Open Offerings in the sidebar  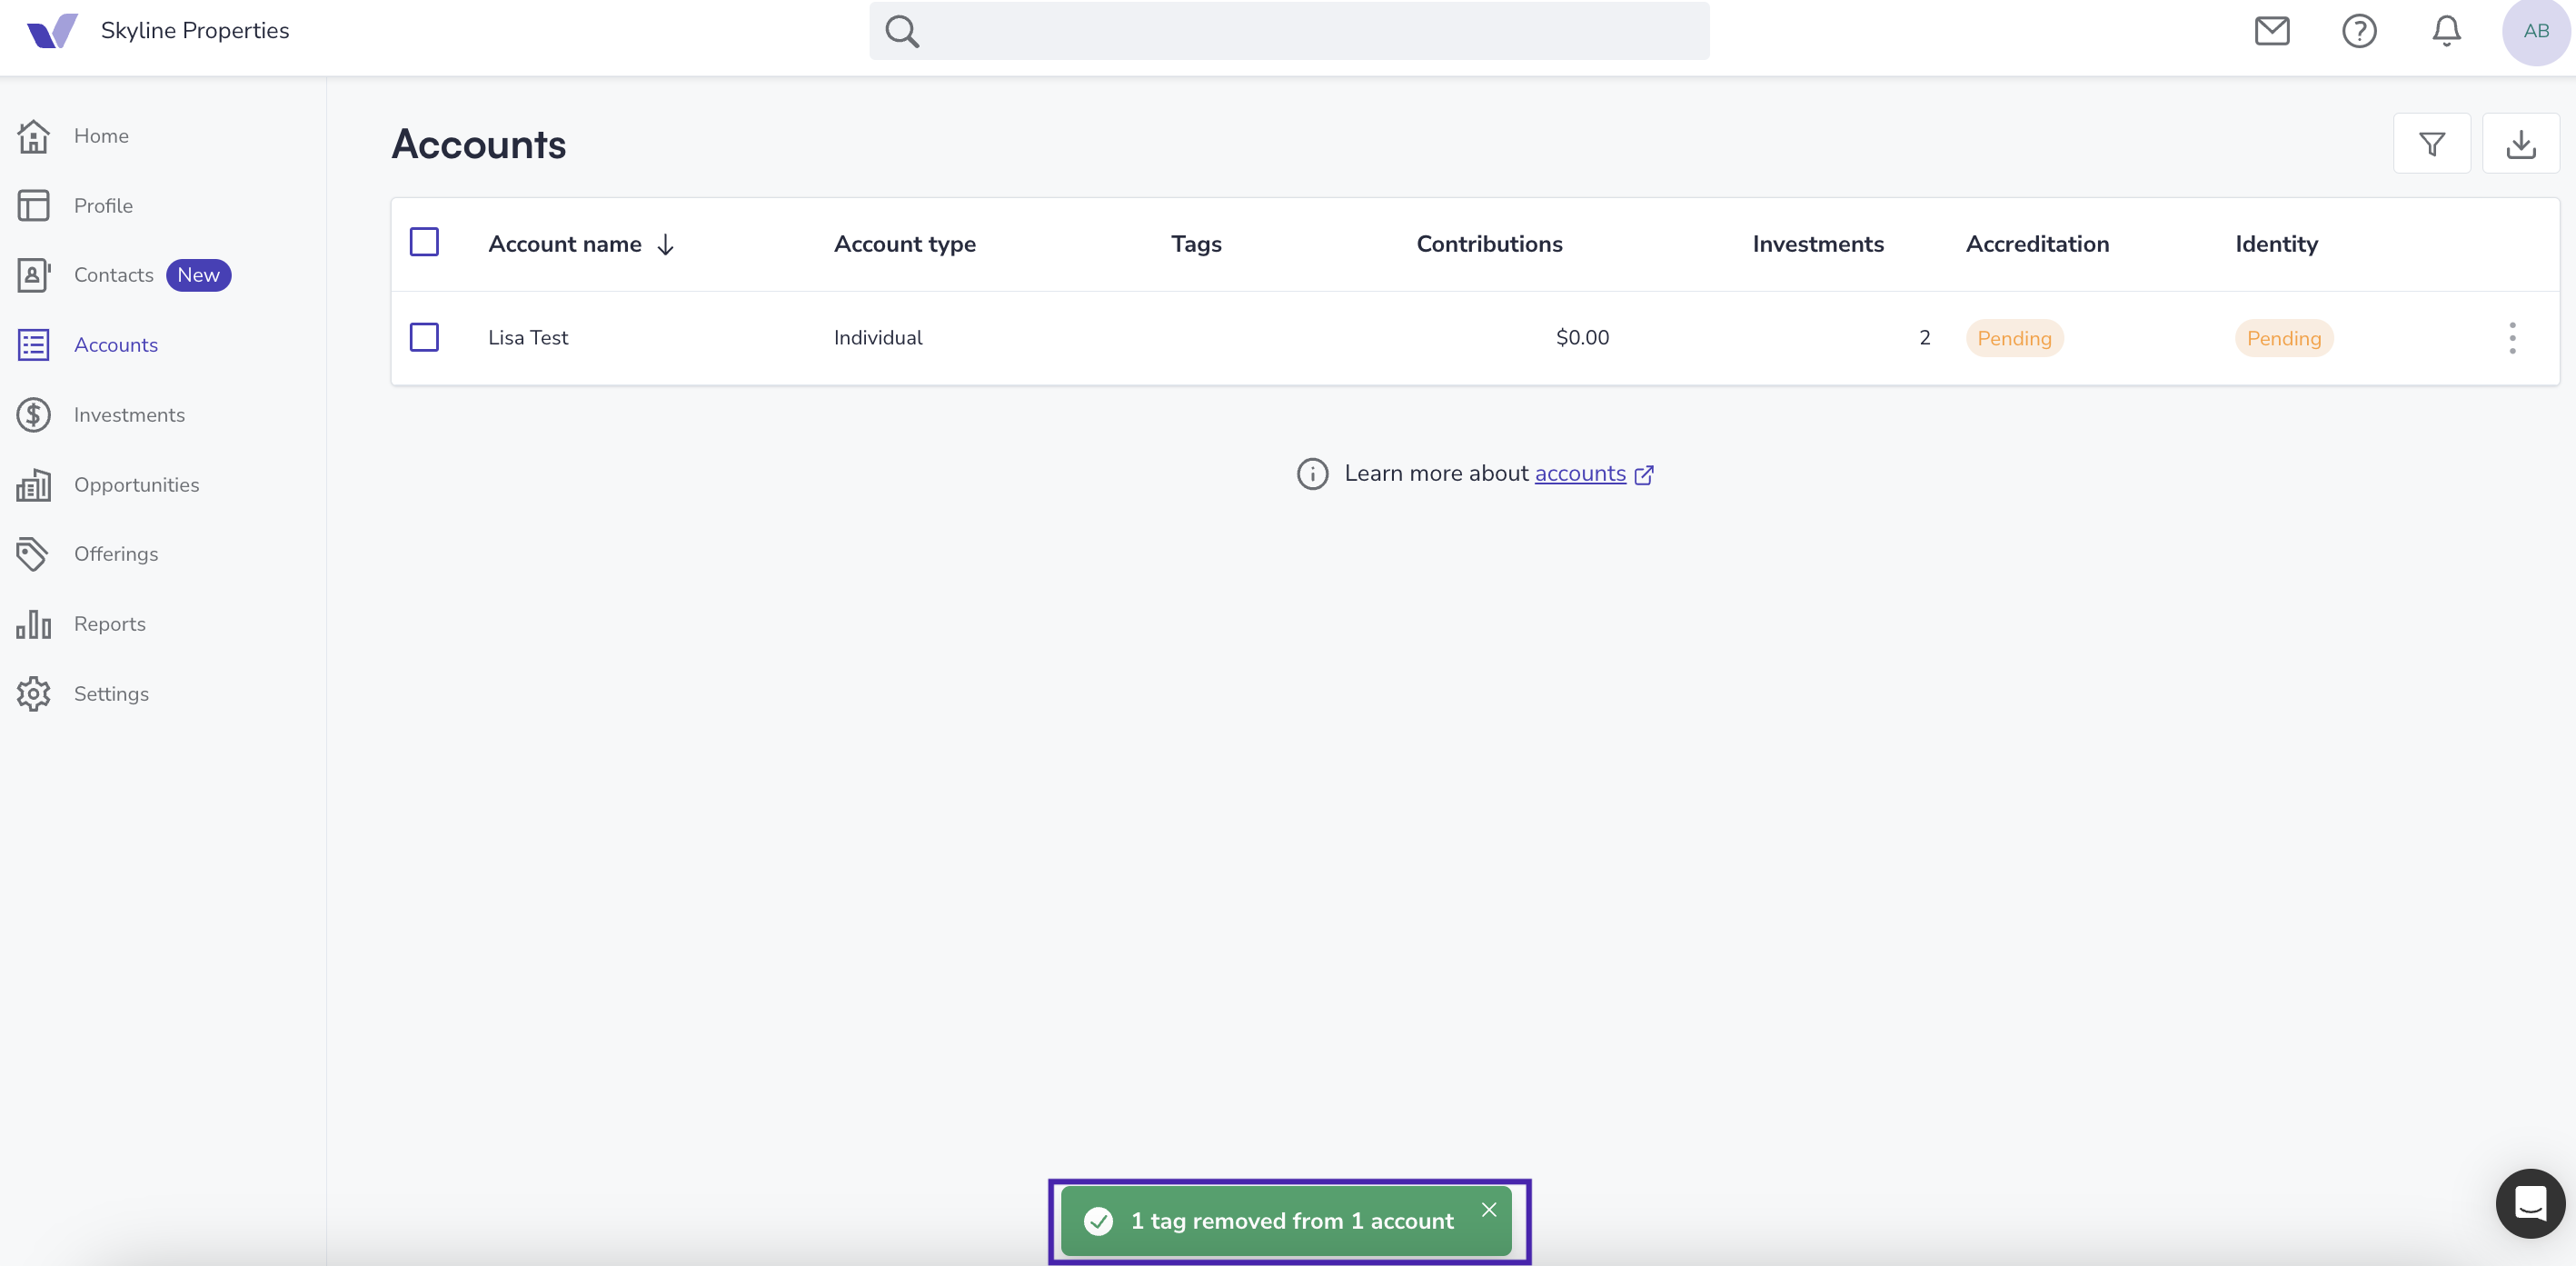click(x=116, y=554)
